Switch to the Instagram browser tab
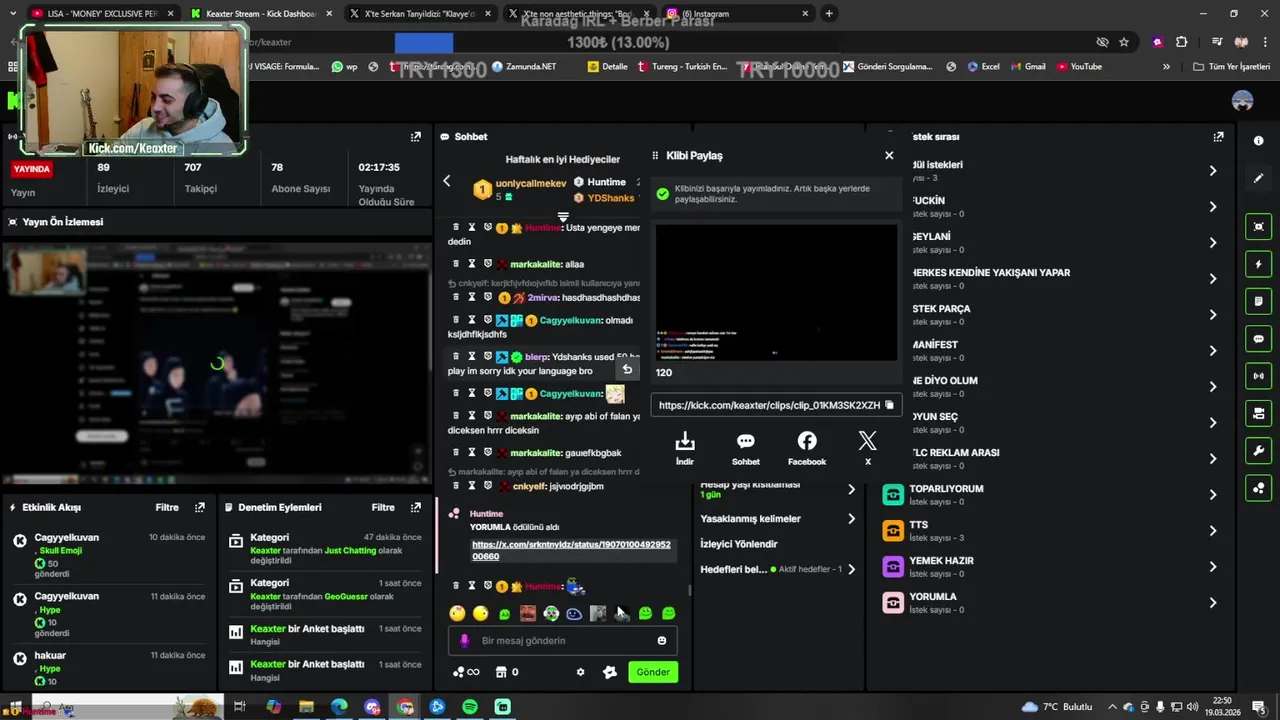Image resolution: width=1280 pixels, height=720 pixels. point(738,14)
